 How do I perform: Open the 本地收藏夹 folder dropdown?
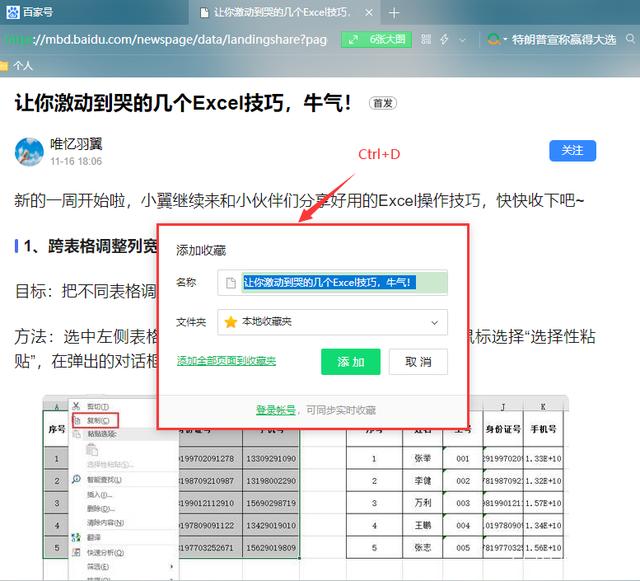pyautogui.click(x=332, y=322)
